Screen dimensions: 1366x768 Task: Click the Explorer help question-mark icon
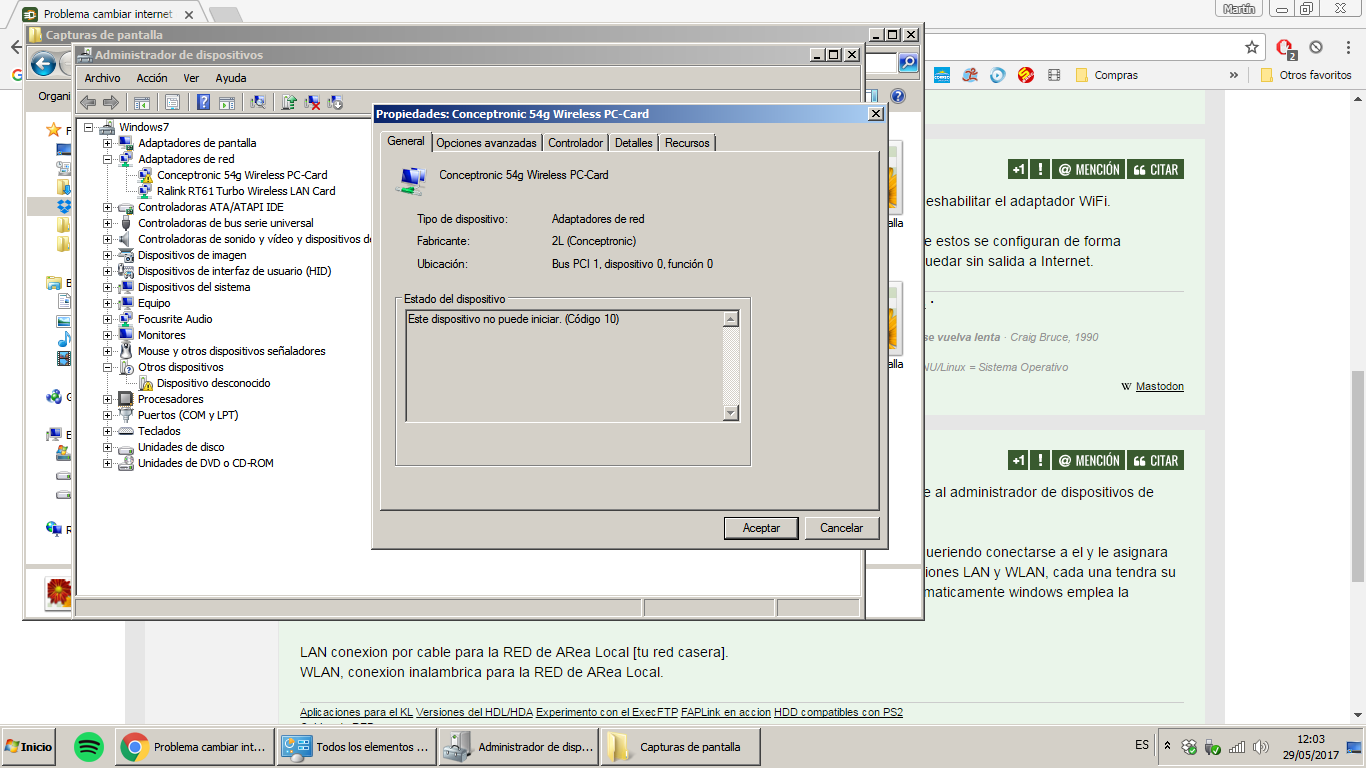[x=897, y=96]
